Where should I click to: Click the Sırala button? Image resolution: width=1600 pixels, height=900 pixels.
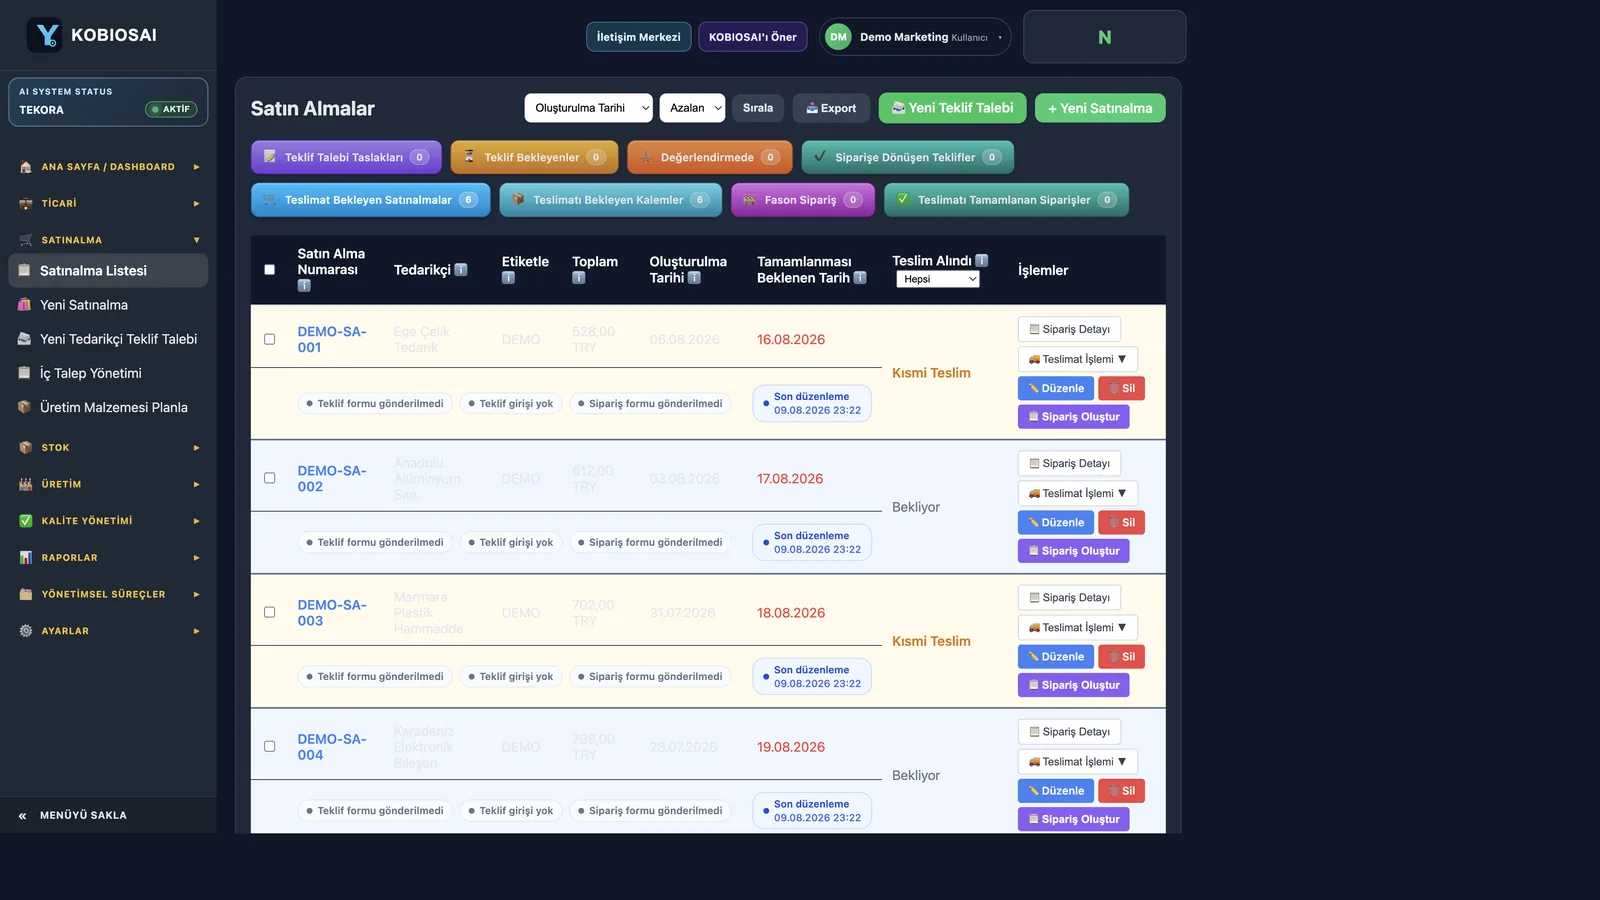pos(758,108)
